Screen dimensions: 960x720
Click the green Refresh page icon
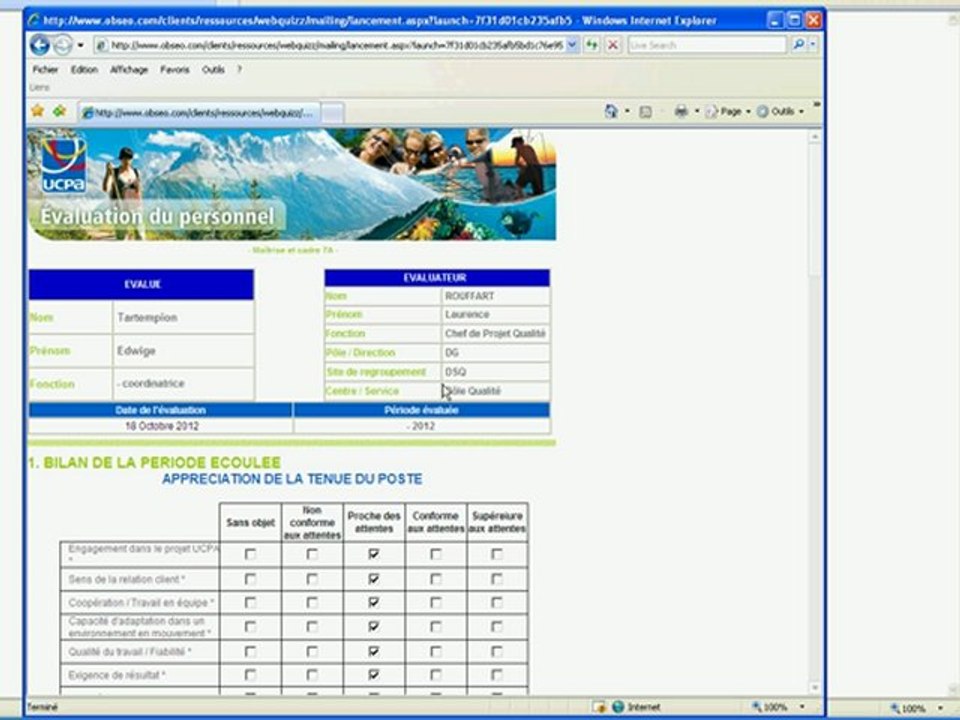click(x=592, y=45)
